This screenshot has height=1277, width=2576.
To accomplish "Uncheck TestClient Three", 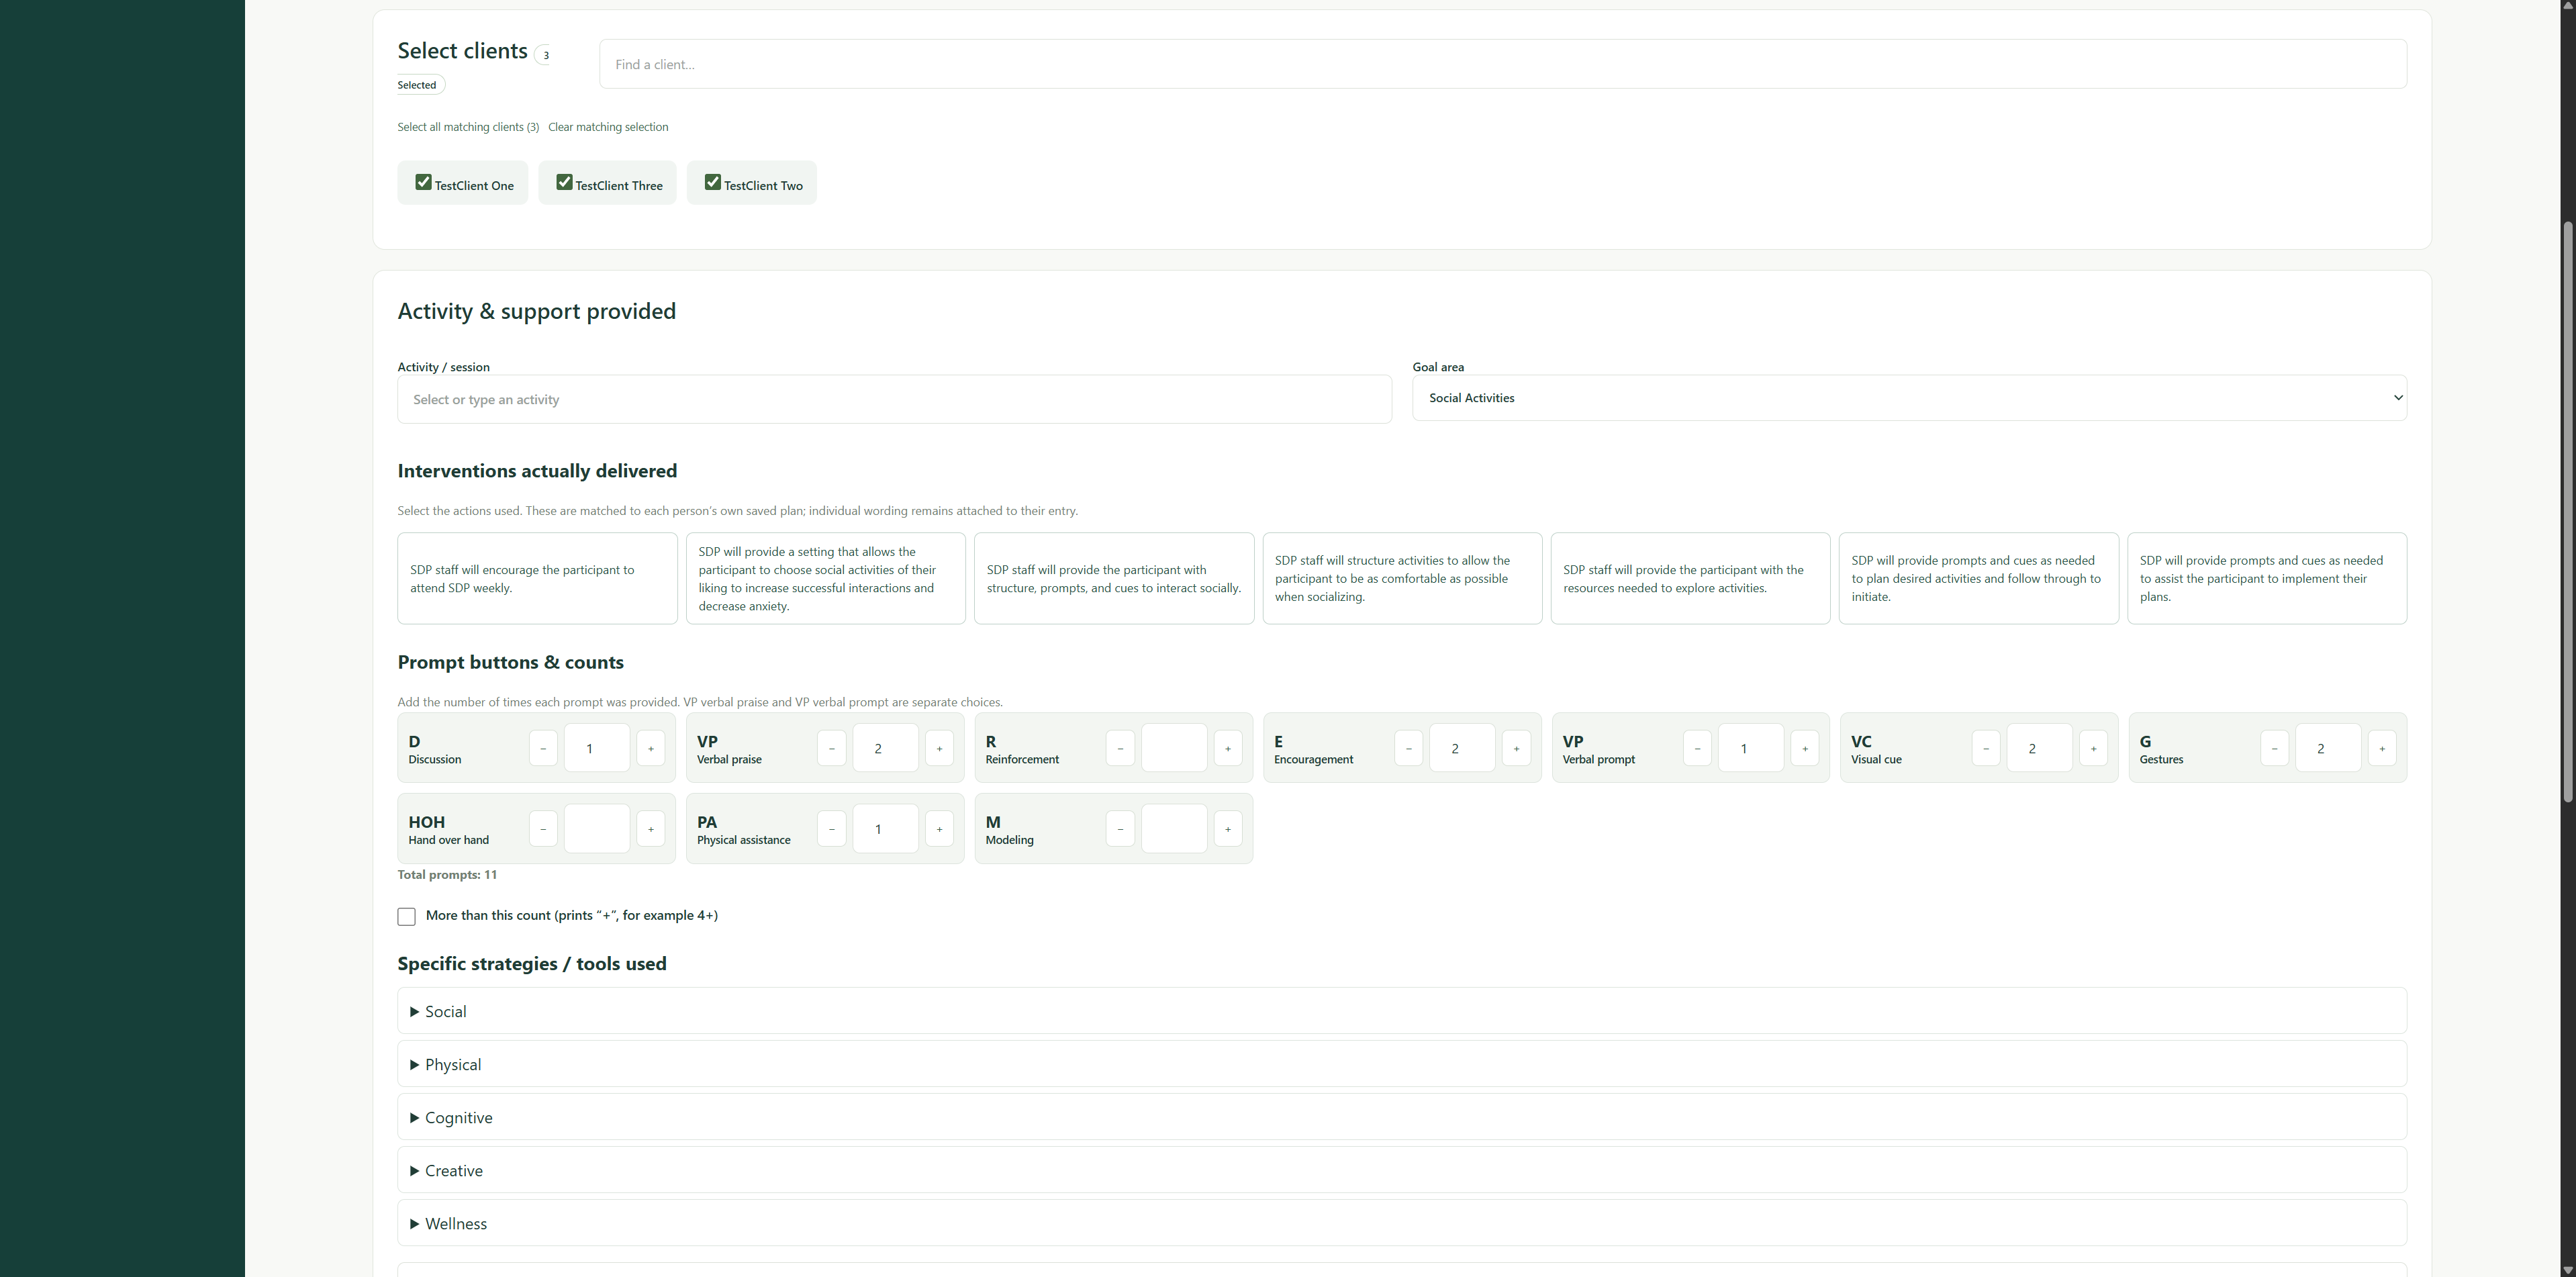I will (564, 182).
